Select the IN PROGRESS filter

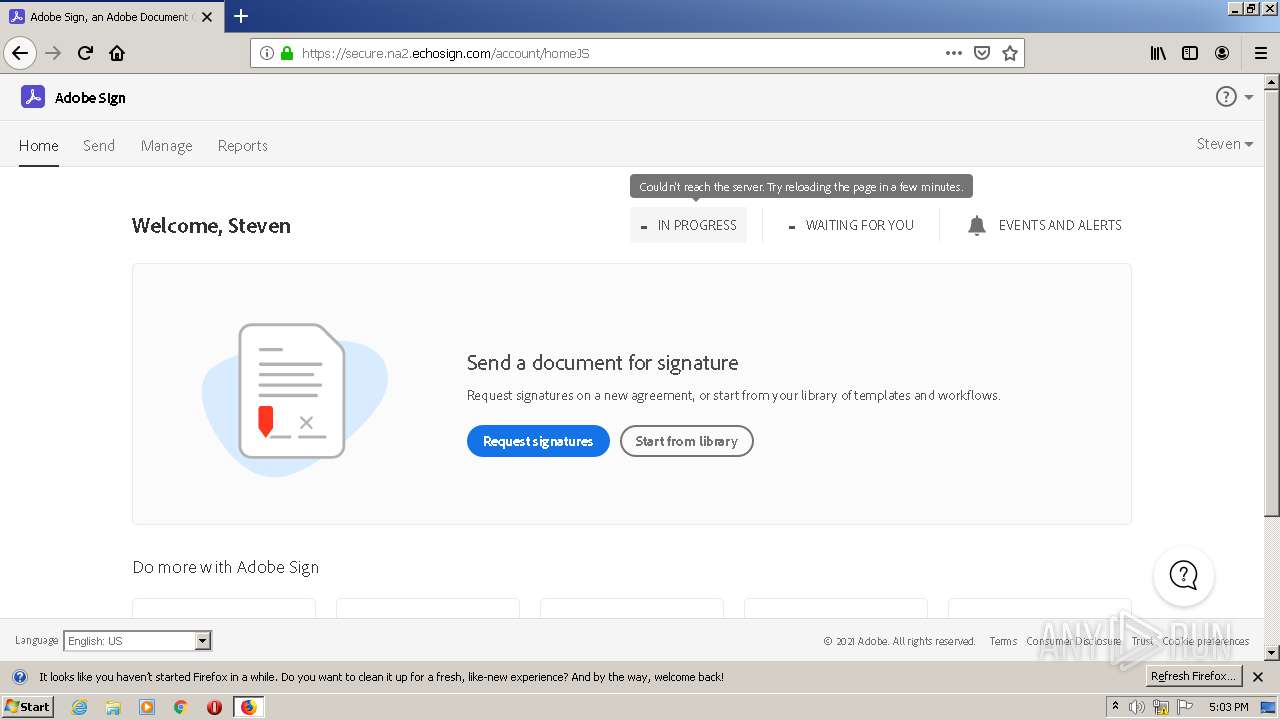689,225
